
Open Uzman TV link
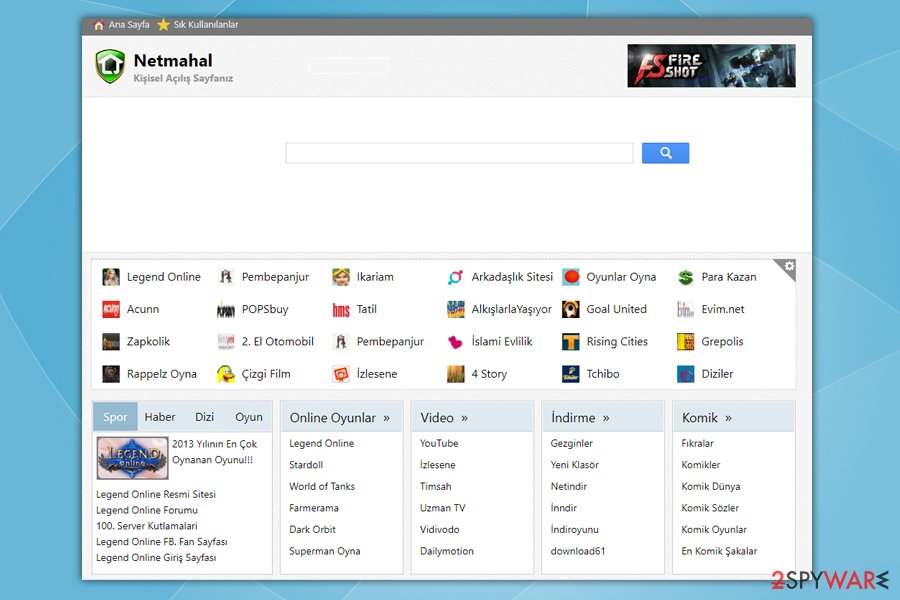(443, 508)
